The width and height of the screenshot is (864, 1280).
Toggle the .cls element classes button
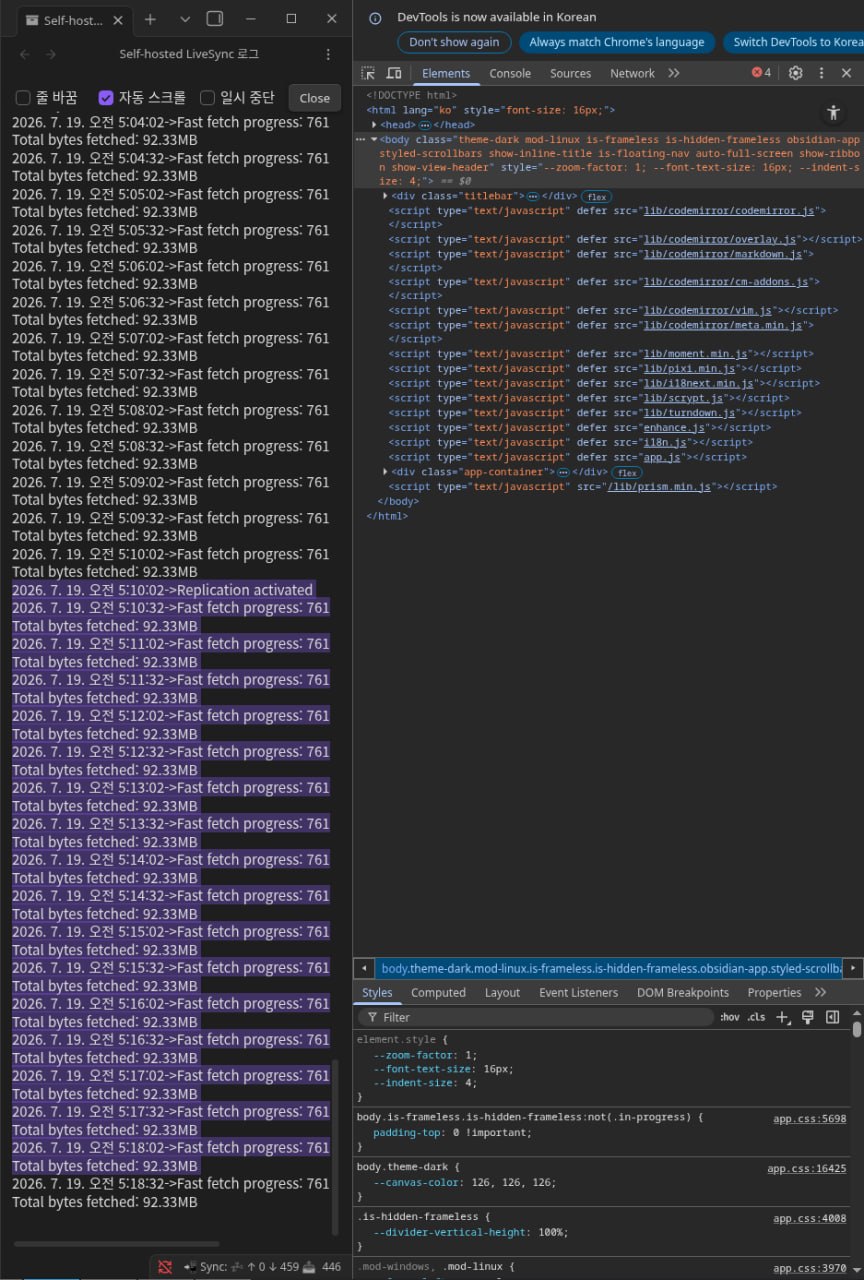click(x=756, y=1017)
